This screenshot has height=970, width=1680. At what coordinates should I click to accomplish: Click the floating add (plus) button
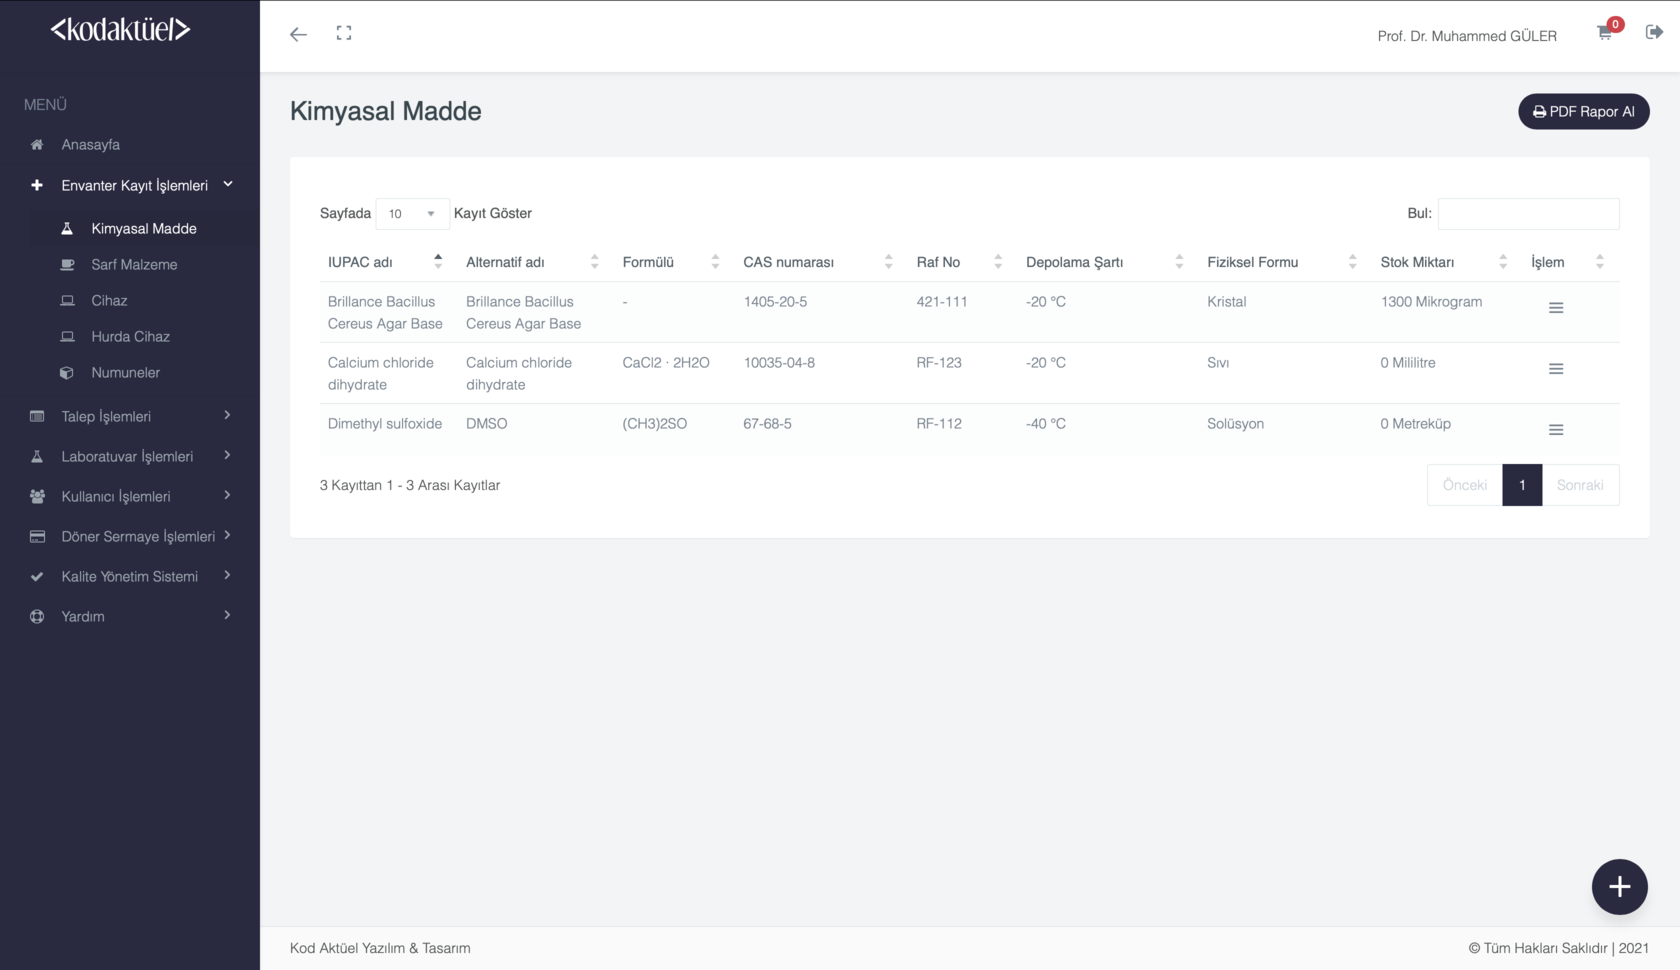pyautogui.click(x=1619, y=887)
